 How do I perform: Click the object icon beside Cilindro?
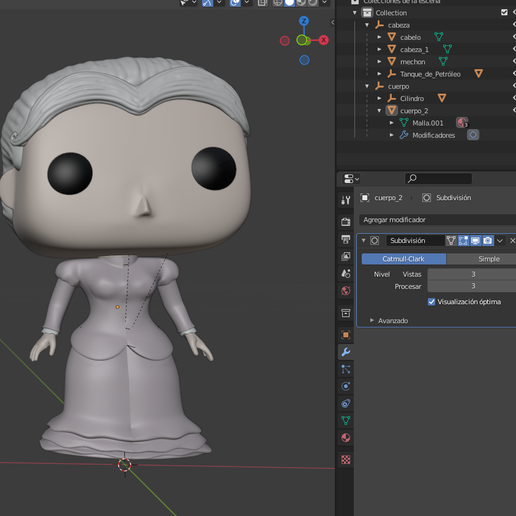point(442,98)
